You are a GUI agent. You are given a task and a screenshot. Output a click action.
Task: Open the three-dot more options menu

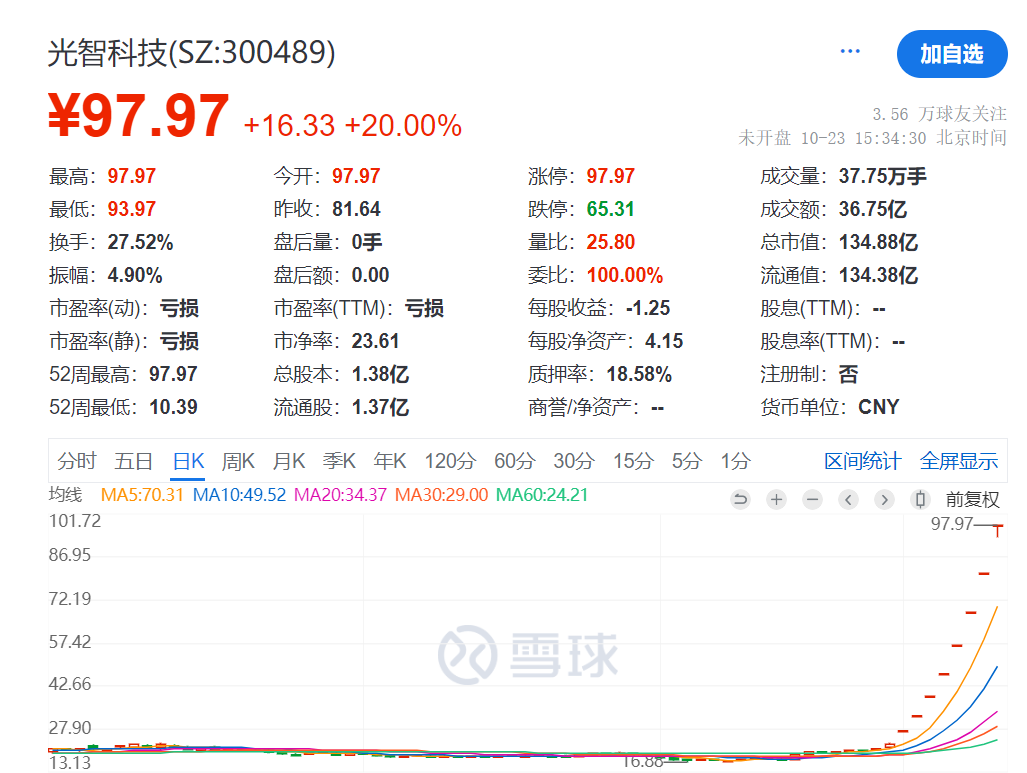(x=850, y=51)
